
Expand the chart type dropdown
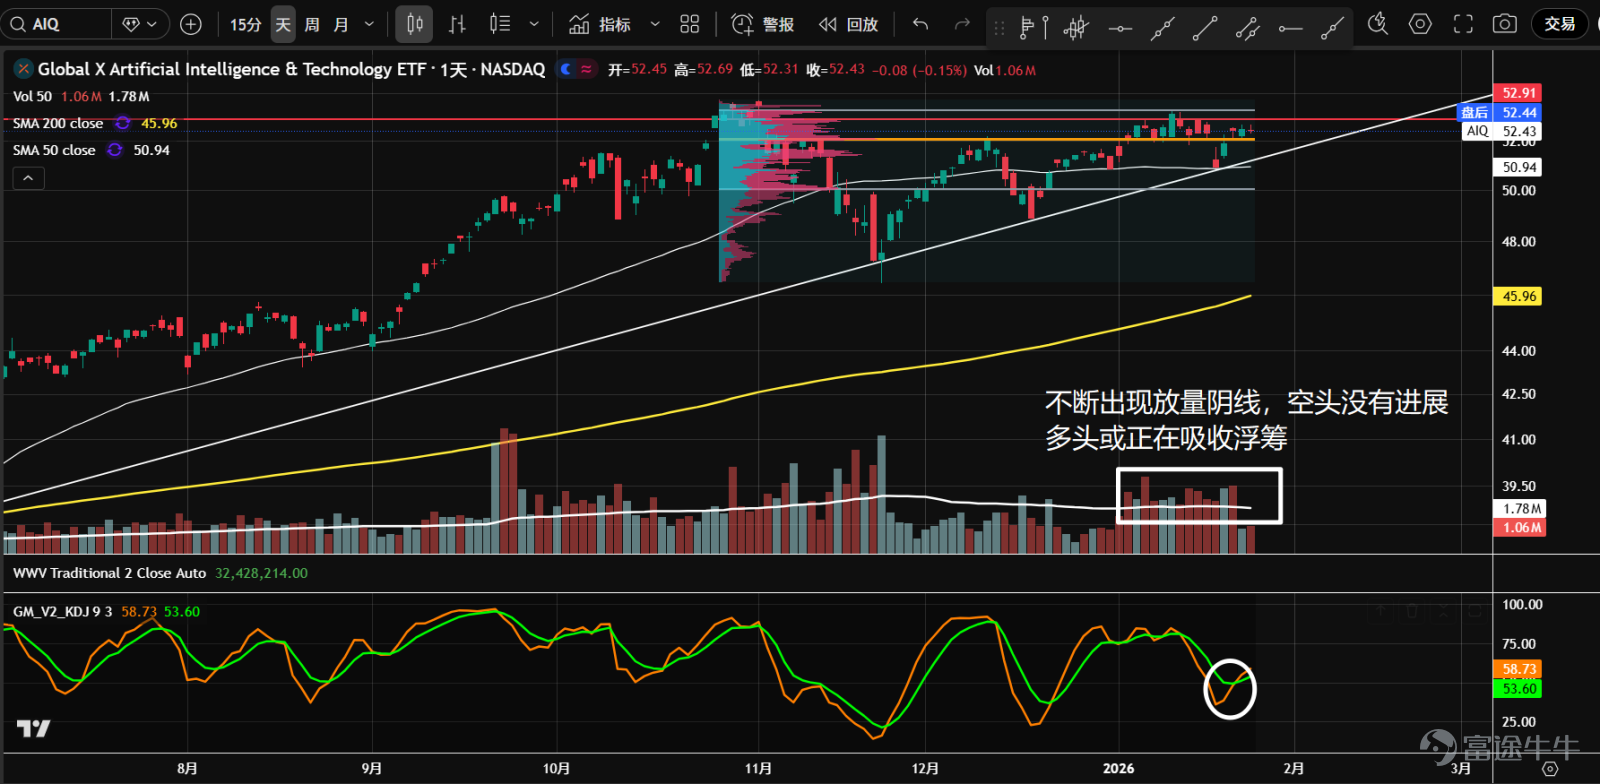[534, 24]
